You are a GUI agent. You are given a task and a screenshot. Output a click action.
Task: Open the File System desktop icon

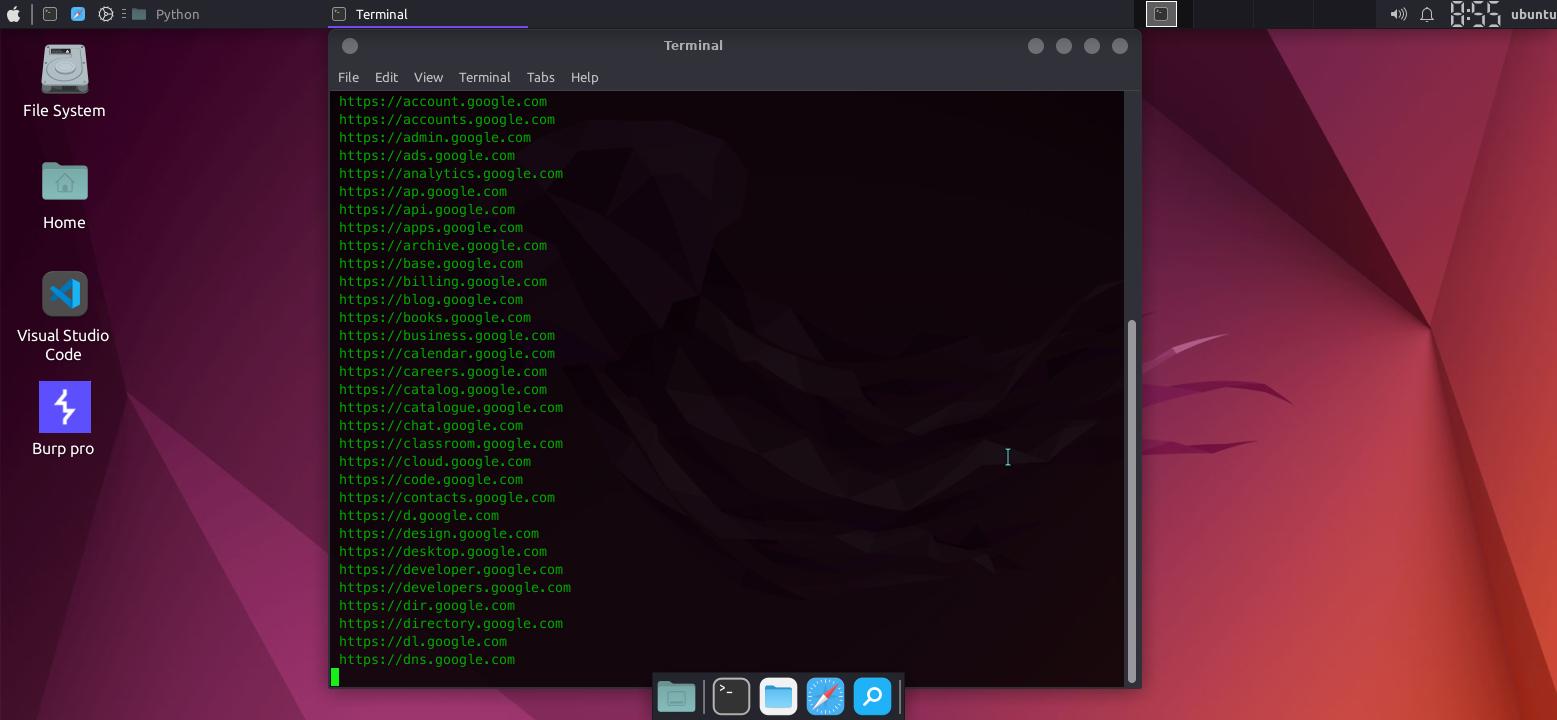click(x=64, y=81)
